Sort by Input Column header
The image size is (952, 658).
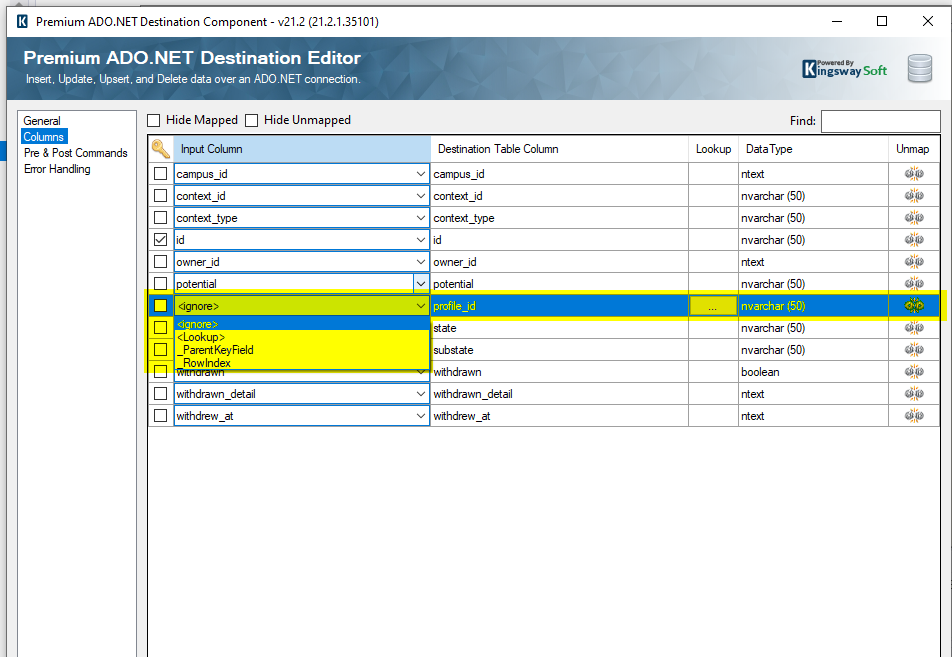(x=302, y=149)
